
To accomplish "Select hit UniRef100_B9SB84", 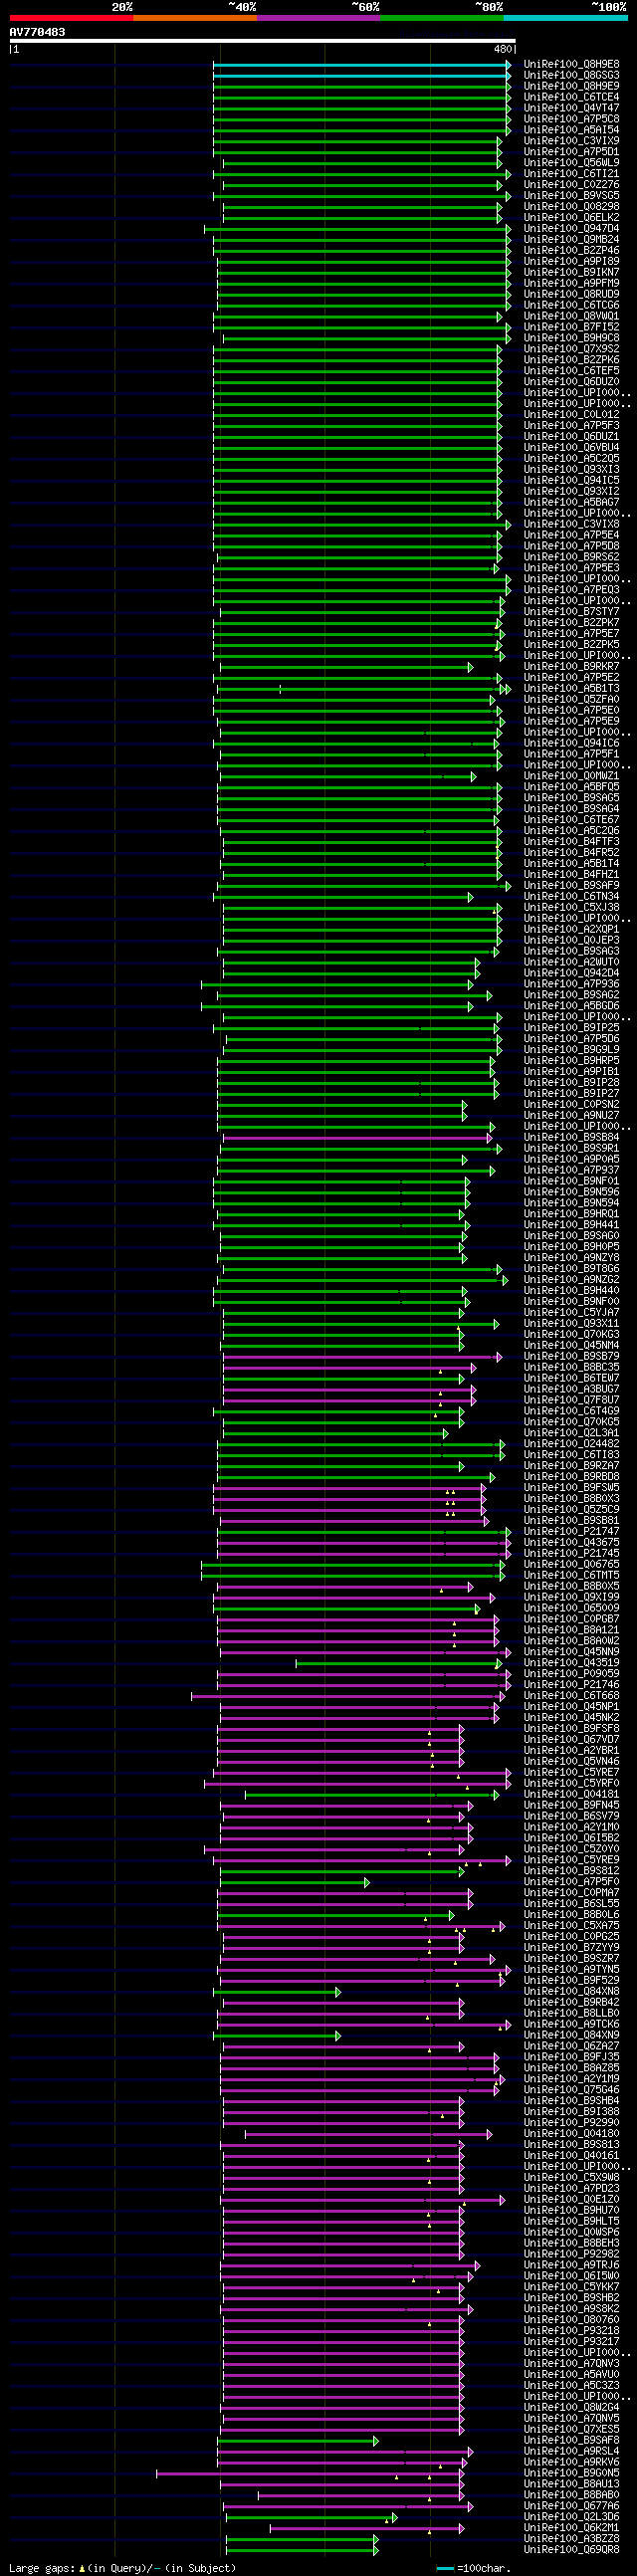I will click(x=571, y=1138).
